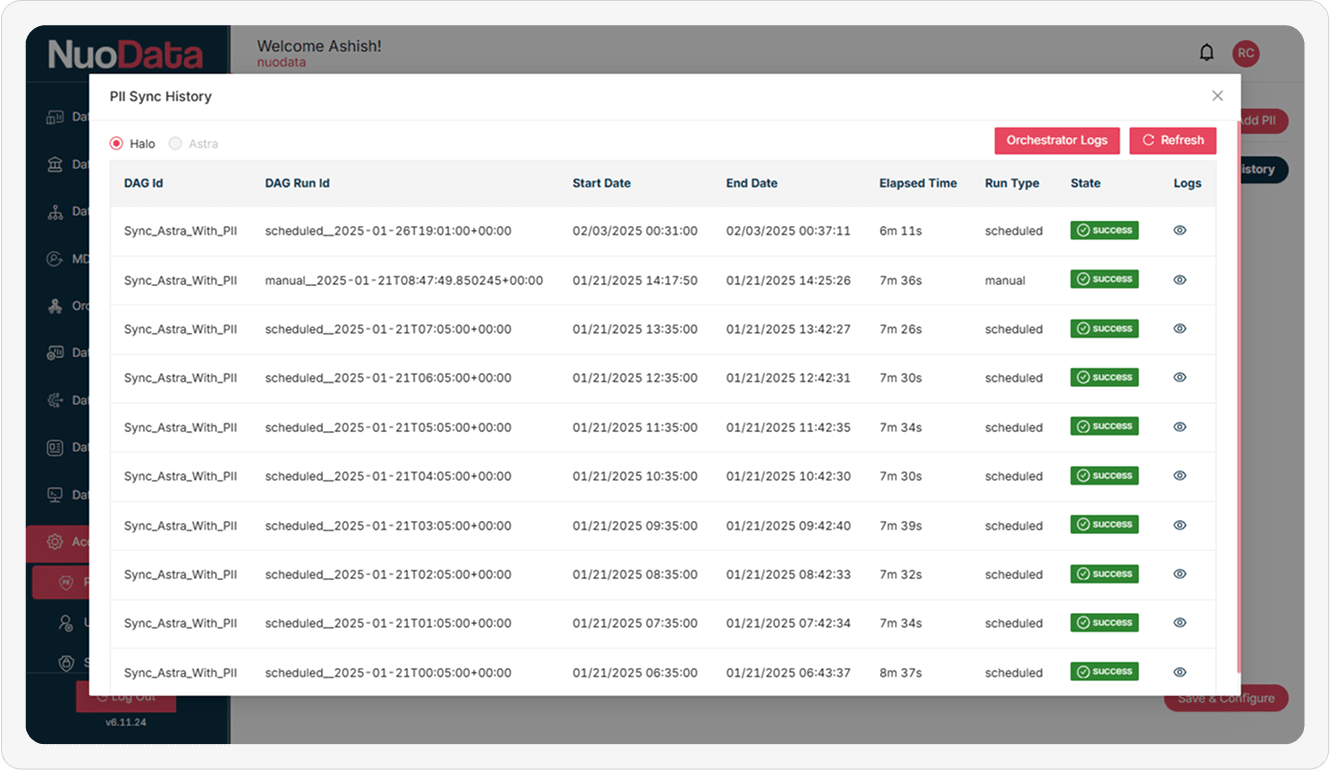Select elapsed time 8m 37s
The width and height of the screenshot is (1330, 770).
click(900, 673)
